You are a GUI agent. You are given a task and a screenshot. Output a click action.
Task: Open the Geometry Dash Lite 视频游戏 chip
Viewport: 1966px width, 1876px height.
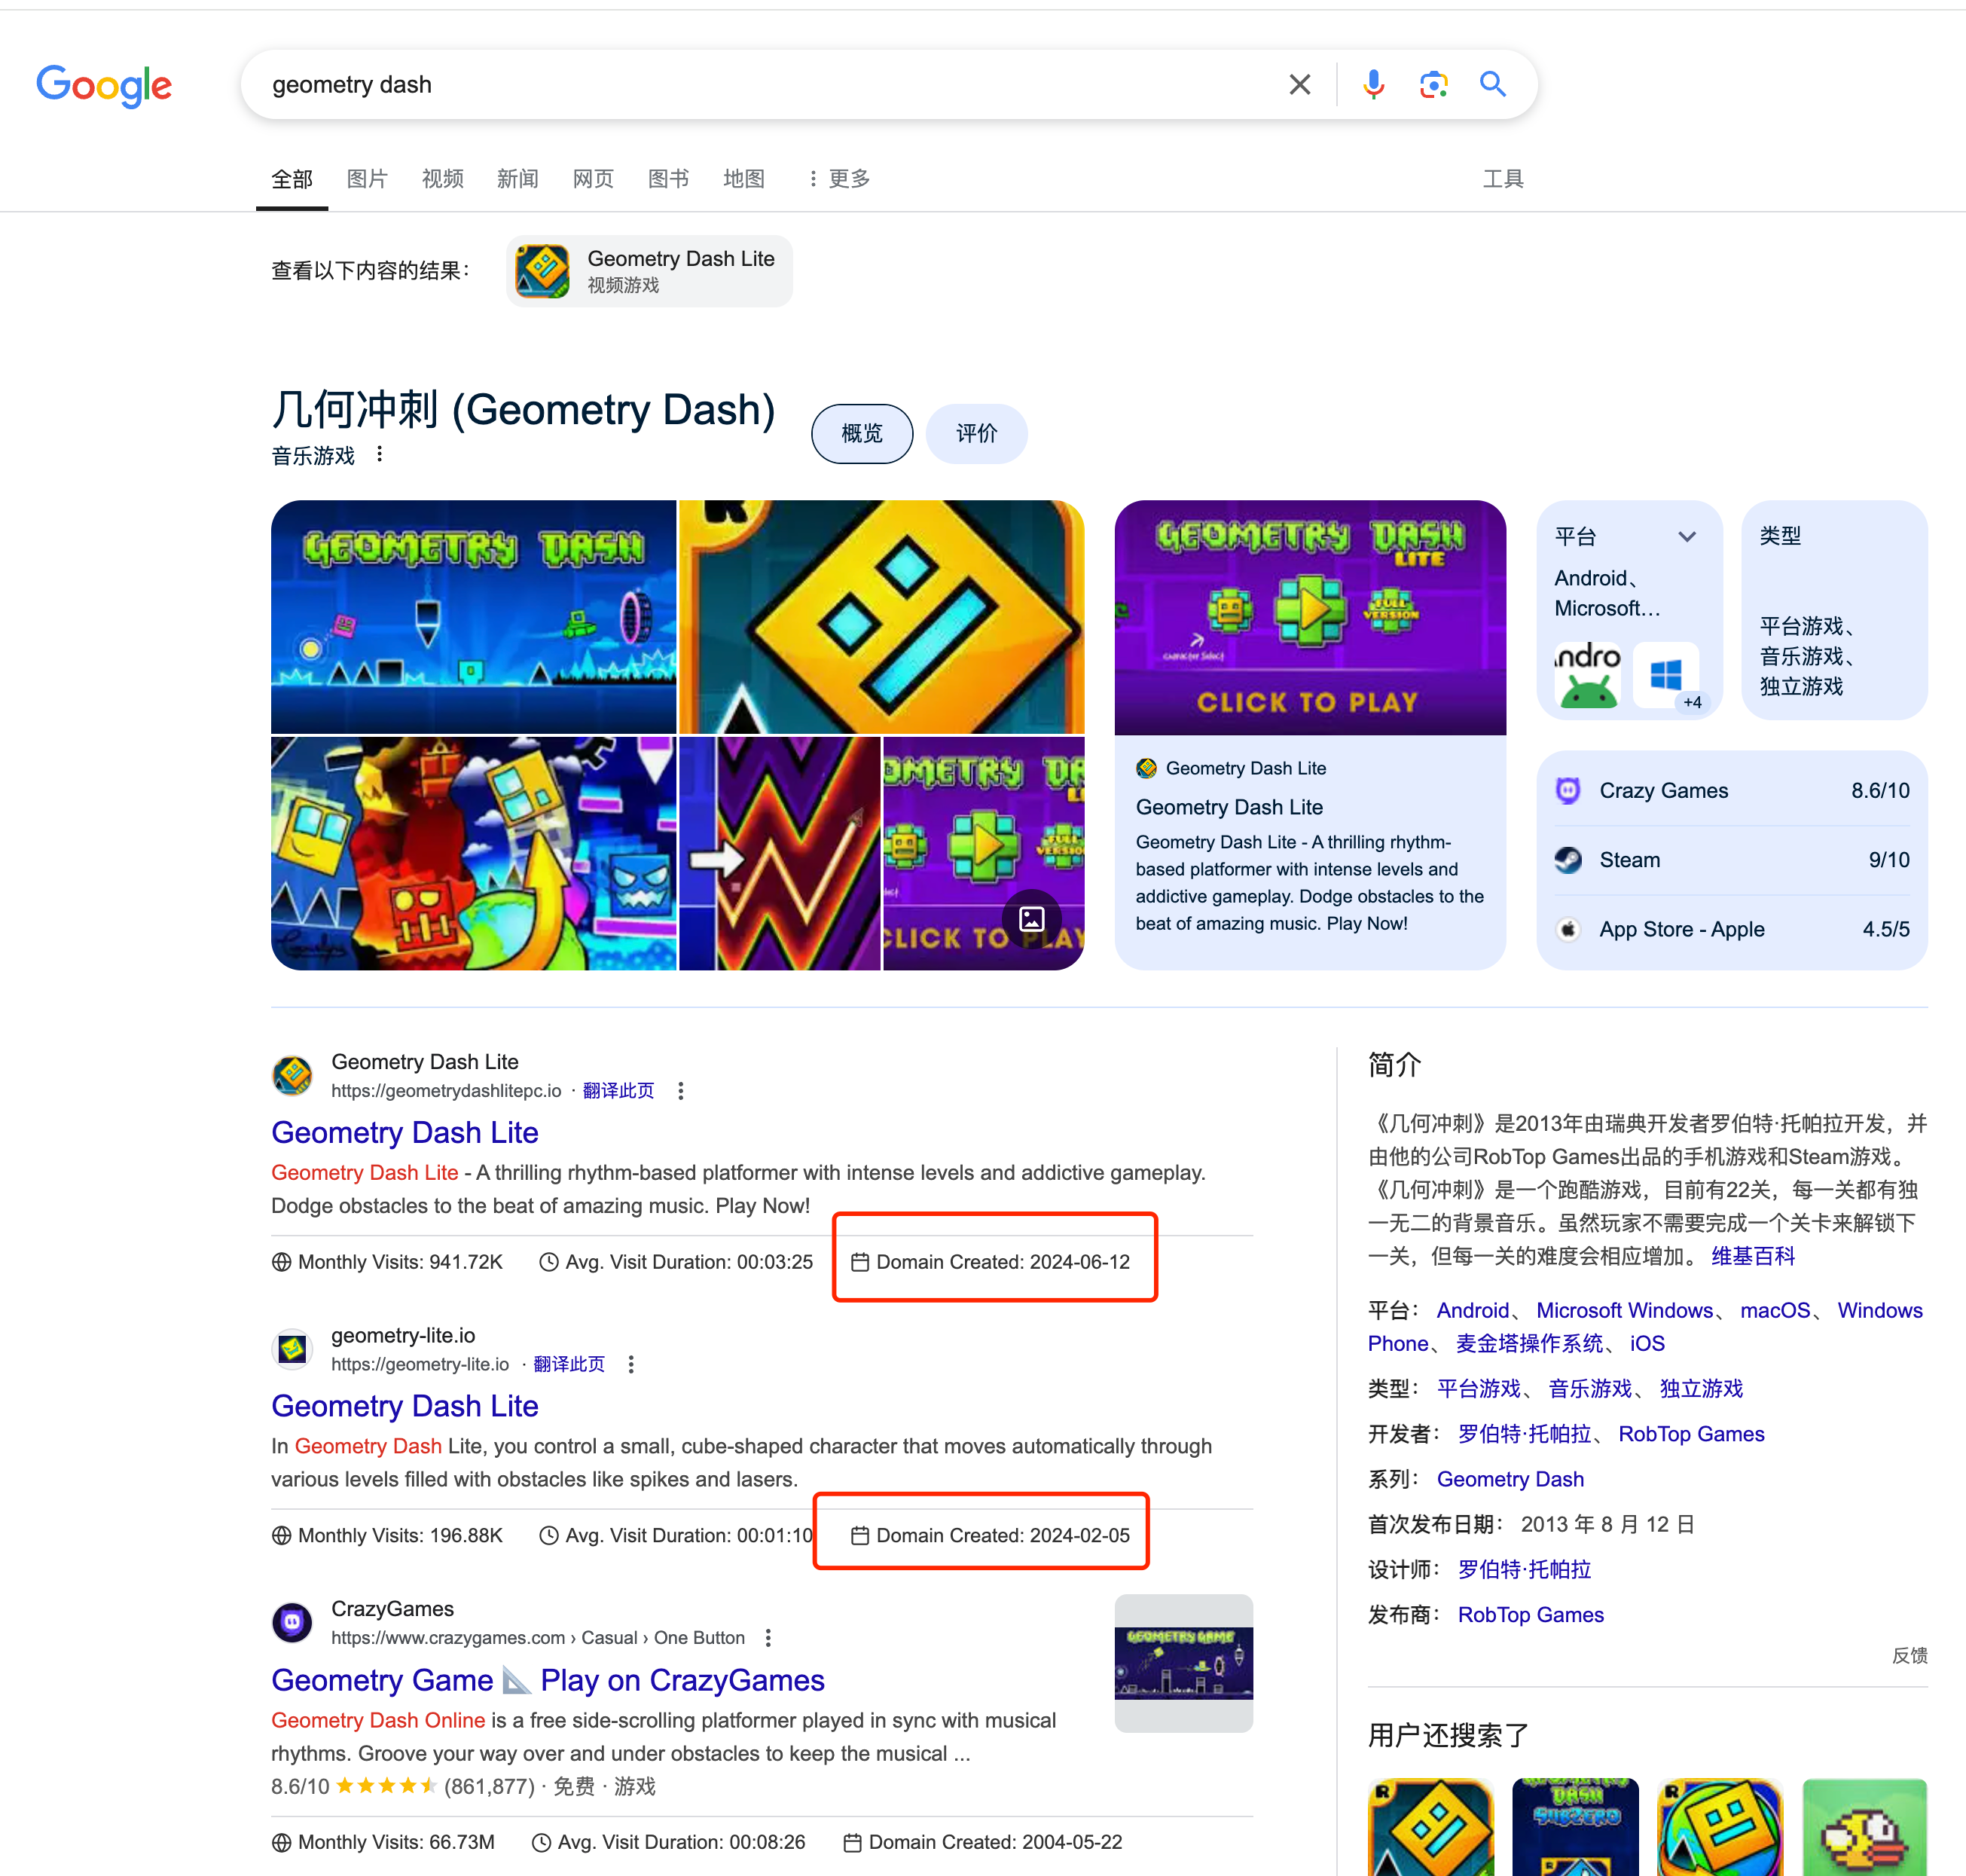pos(649,271)
